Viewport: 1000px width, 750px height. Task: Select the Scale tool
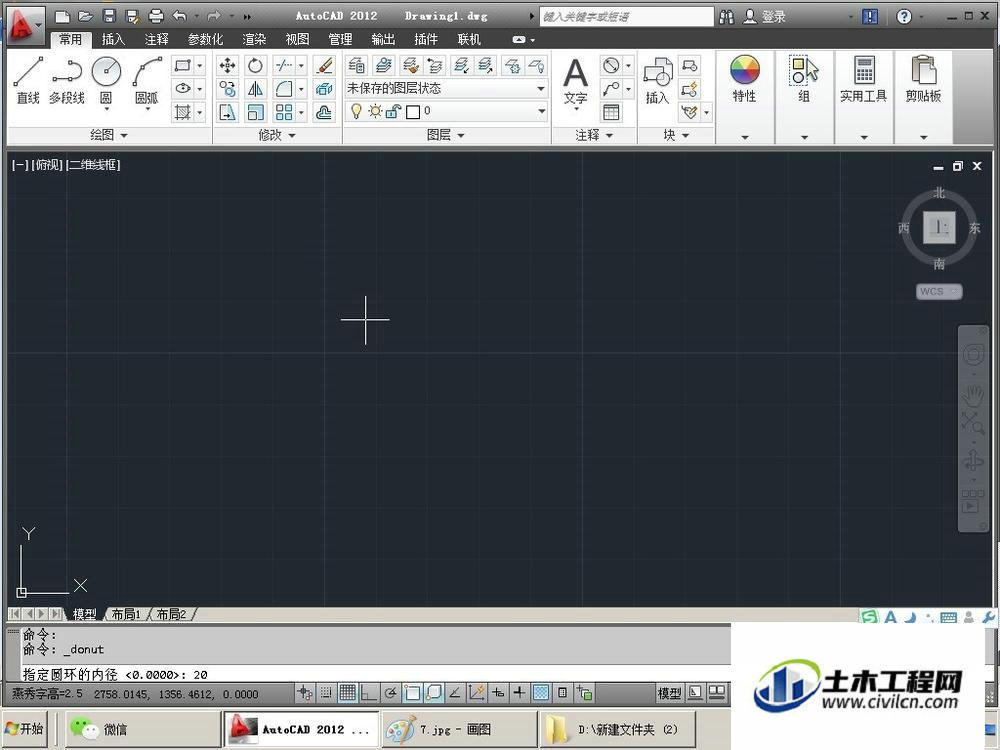(255, 113)
